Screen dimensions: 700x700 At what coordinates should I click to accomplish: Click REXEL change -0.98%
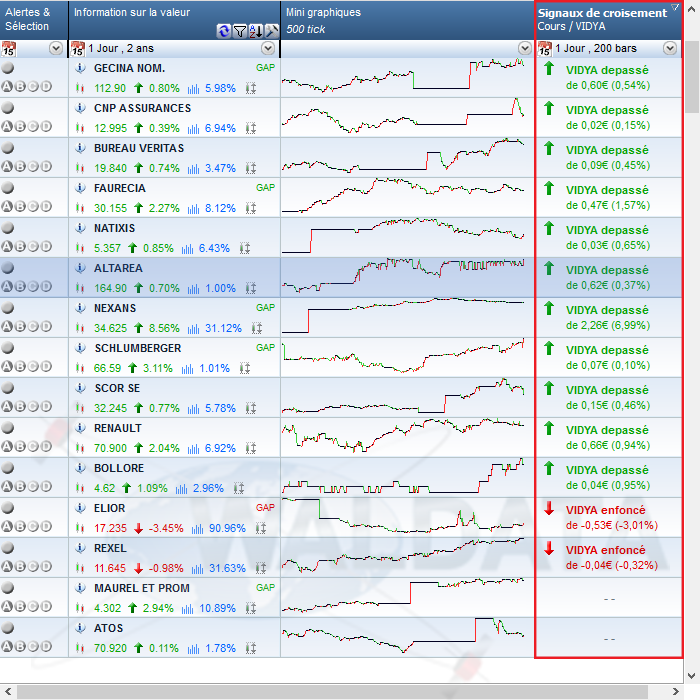pos(166,568)
